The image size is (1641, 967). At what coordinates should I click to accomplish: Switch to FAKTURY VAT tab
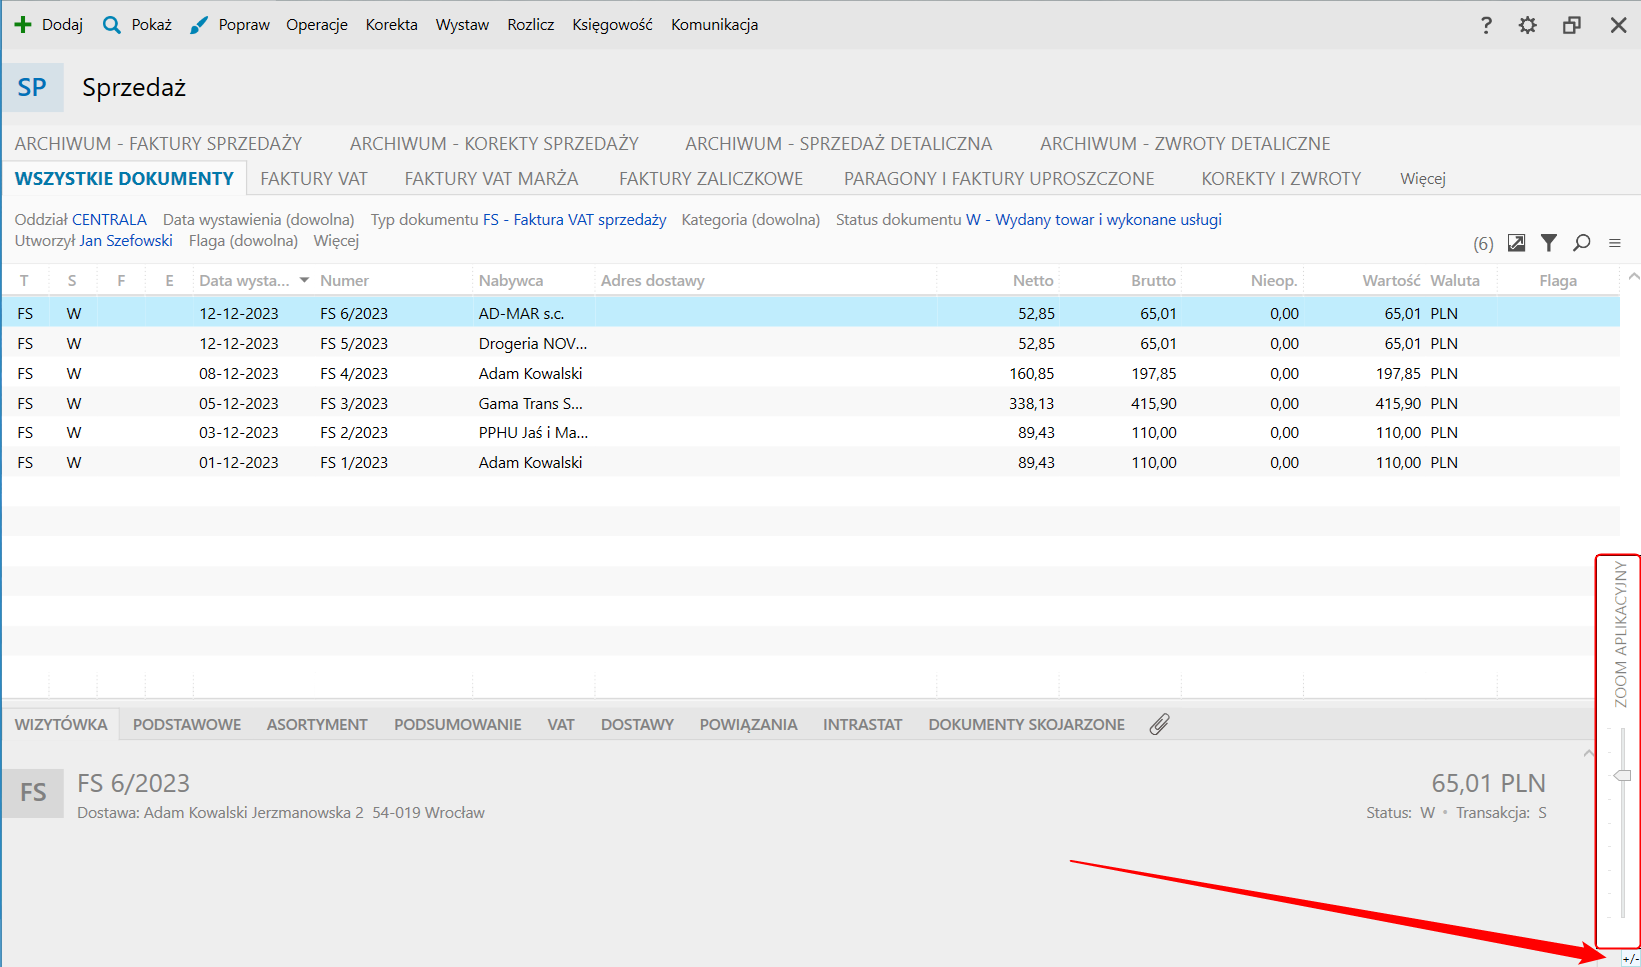click(314, 179)
